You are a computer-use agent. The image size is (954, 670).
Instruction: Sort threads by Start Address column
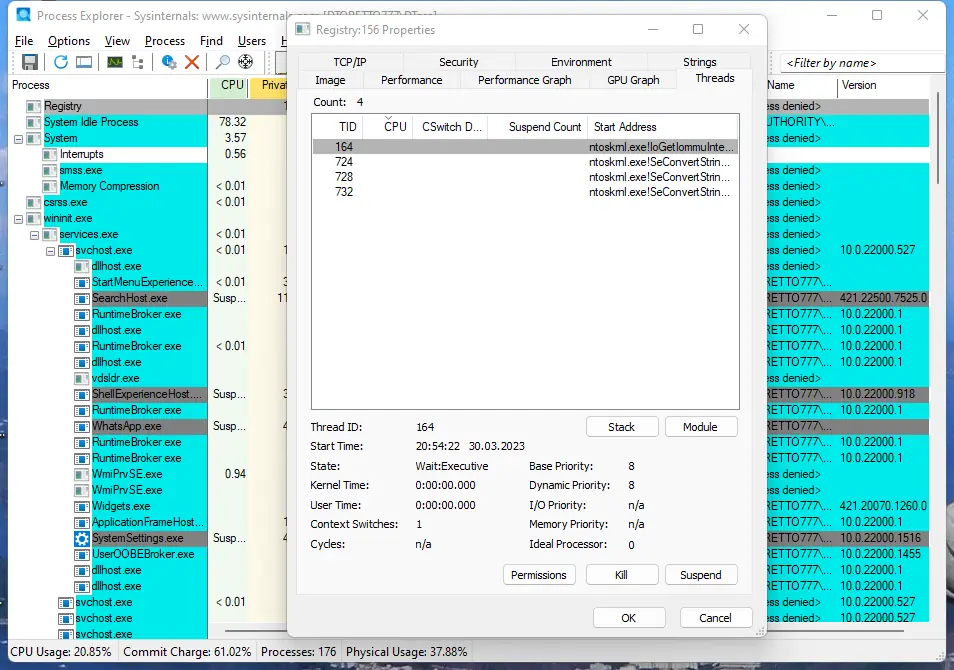coord(663,127)
